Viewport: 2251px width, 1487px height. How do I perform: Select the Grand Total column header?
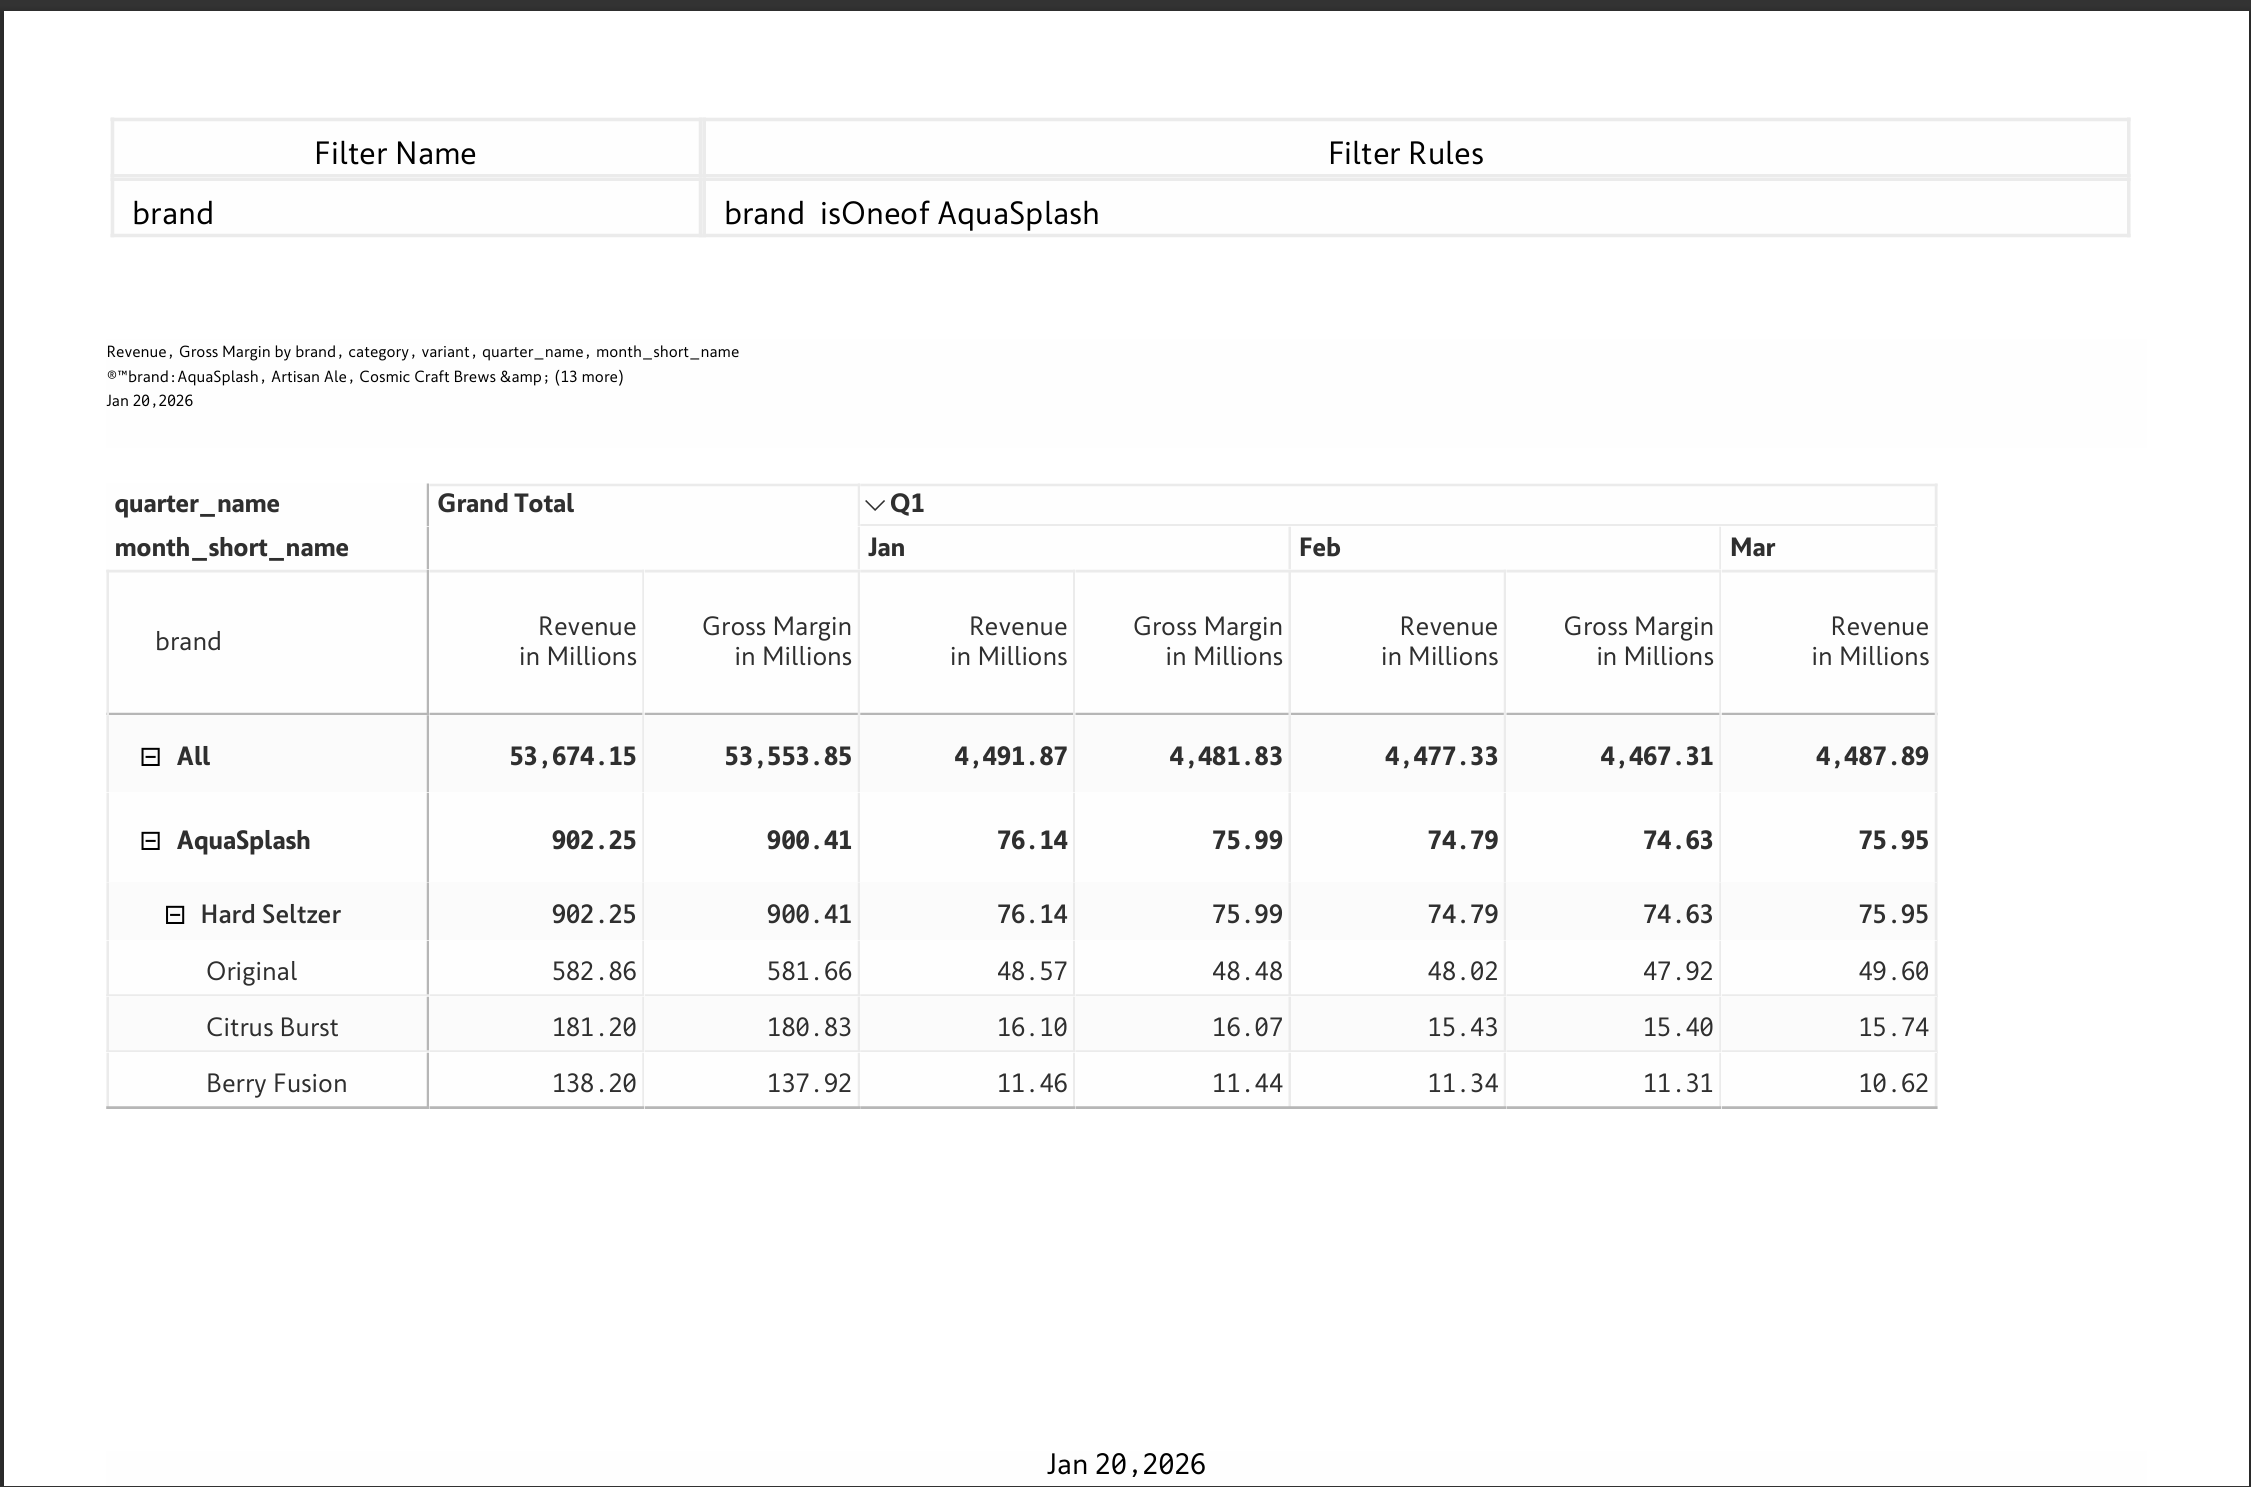click(x=505, y=504)
